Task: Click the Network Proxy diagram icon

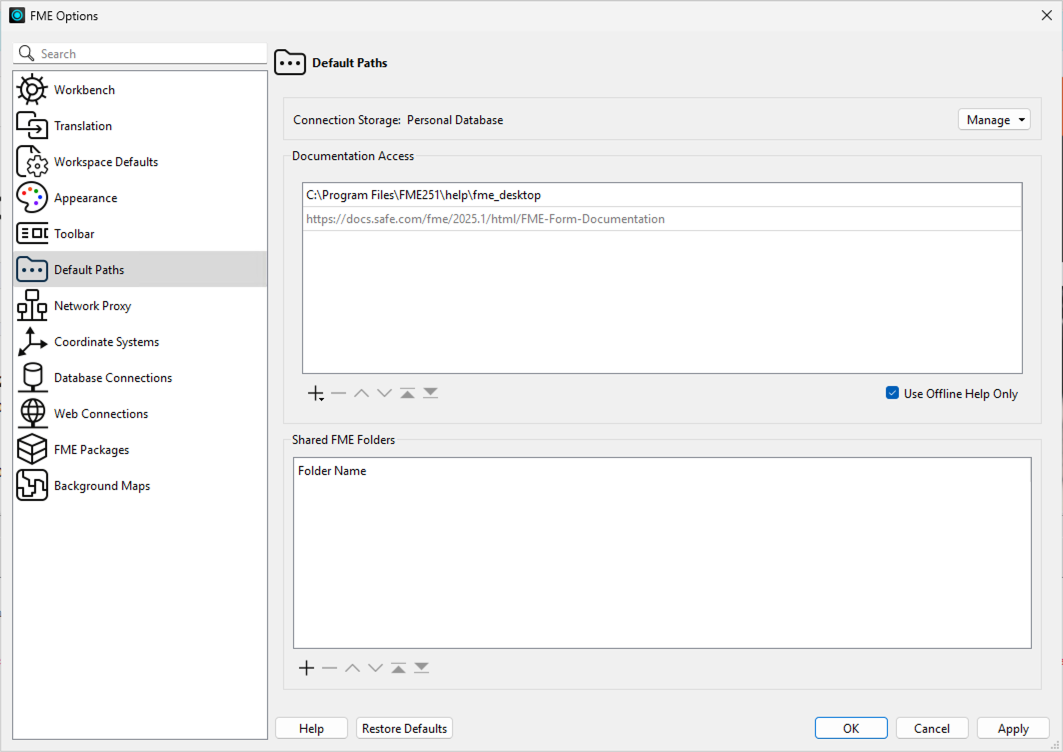Action: 32,305
